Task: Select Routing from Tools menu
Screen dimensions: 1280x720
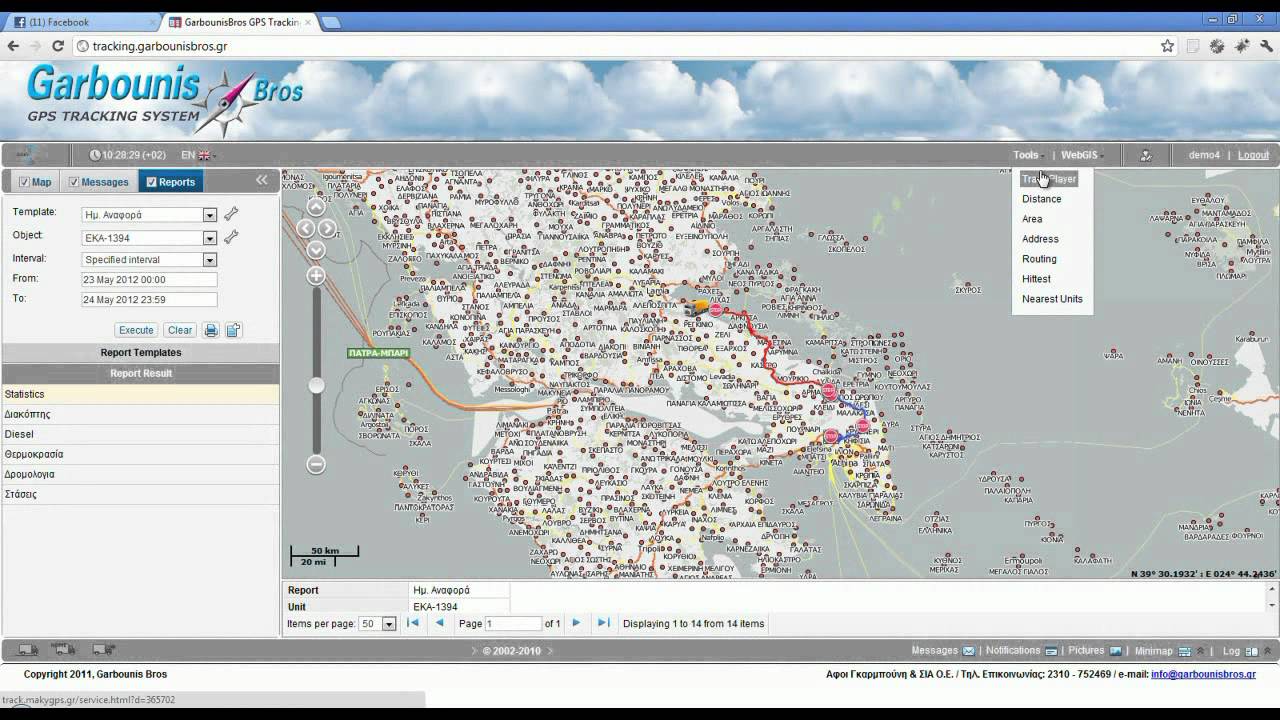Action: pyautogui.click(x=1039, y=259)
